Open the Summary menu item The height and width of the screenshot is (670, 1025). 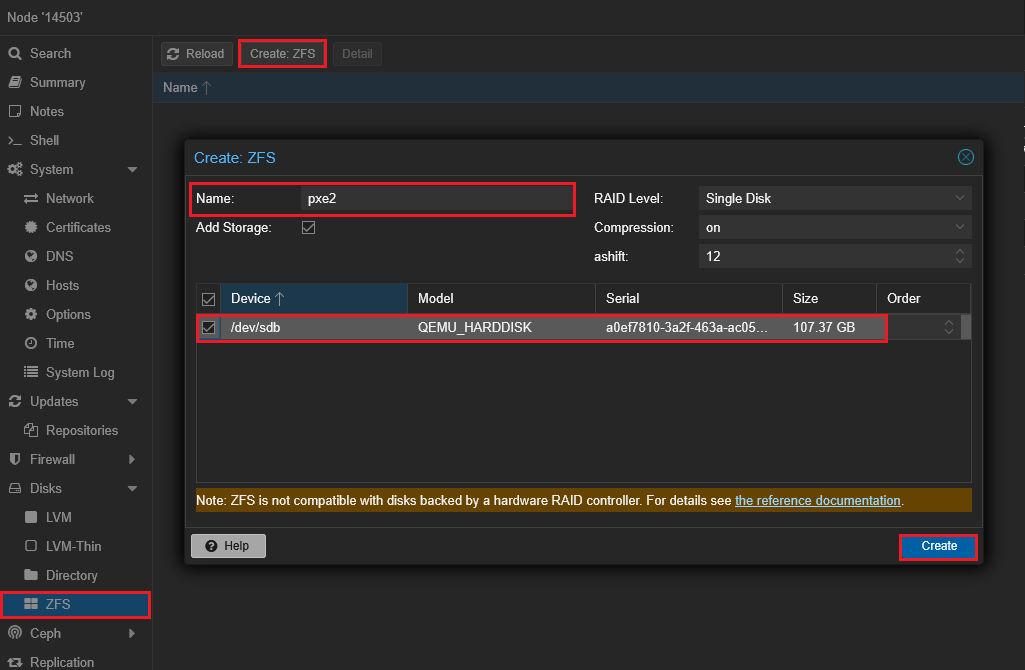(57, 83)
